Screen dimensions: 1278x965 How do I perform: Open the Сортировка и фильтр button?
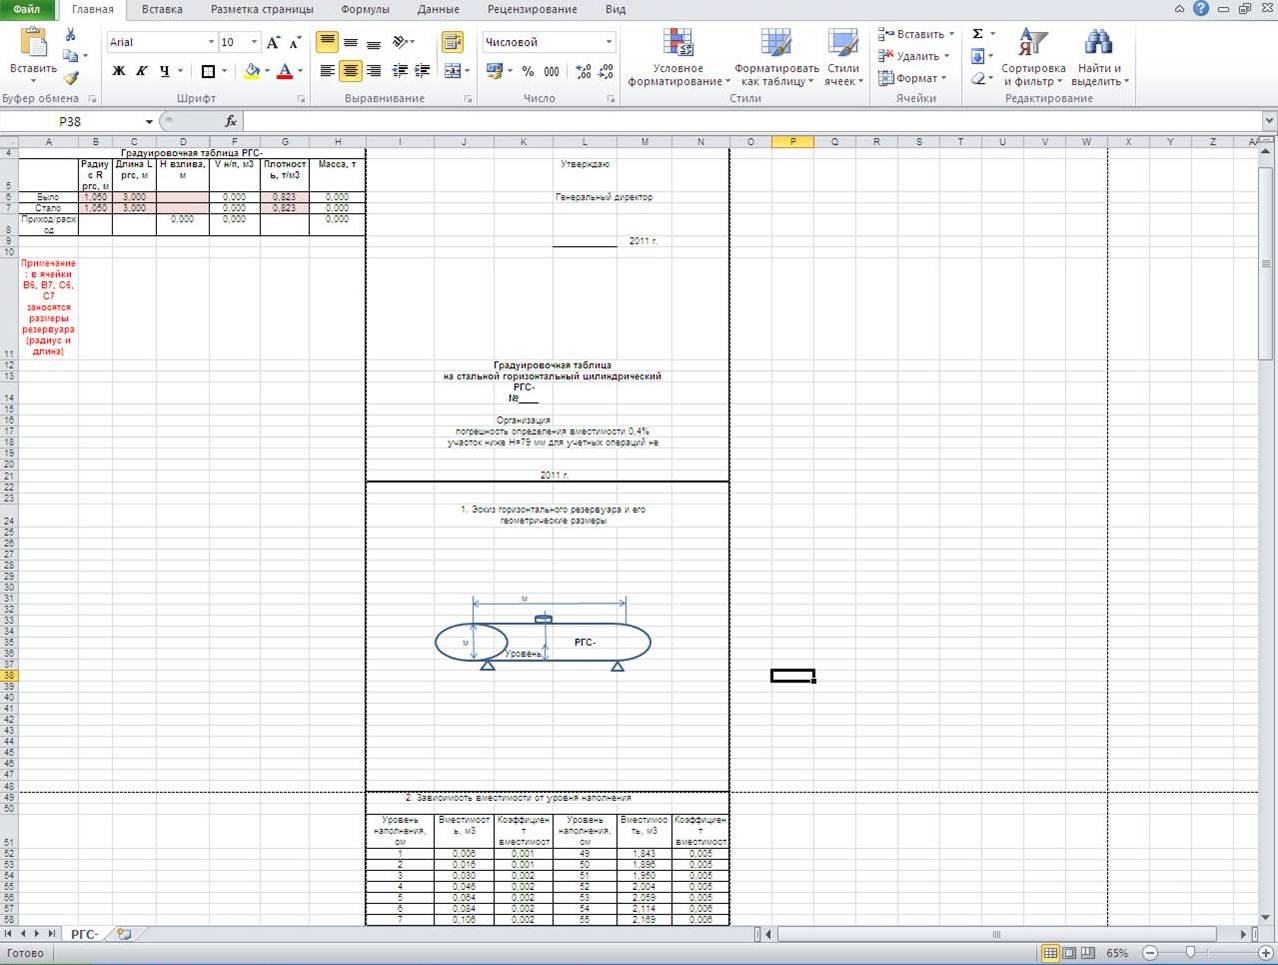pyautogui.click(x=1033, y=57)
